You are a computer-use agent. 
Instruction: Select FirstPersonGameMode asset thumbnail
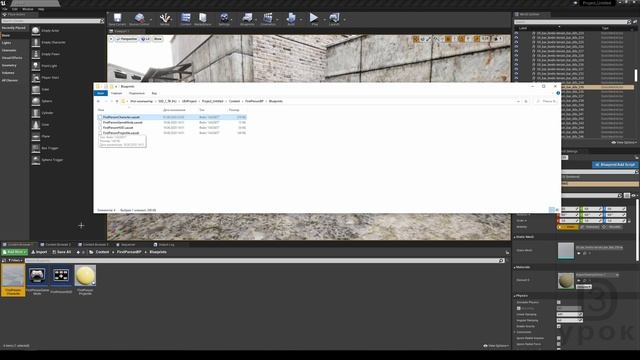click(37, 280)
